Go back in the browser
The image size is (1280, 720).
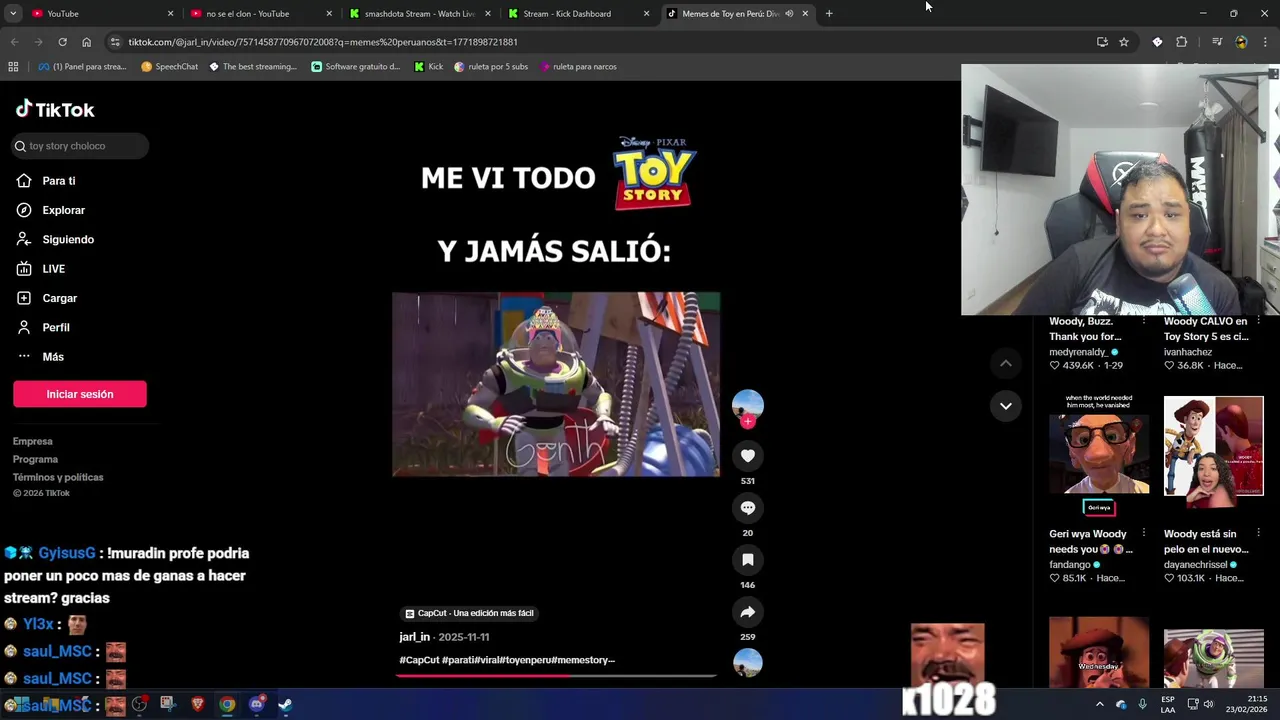[x=14, y=42]
